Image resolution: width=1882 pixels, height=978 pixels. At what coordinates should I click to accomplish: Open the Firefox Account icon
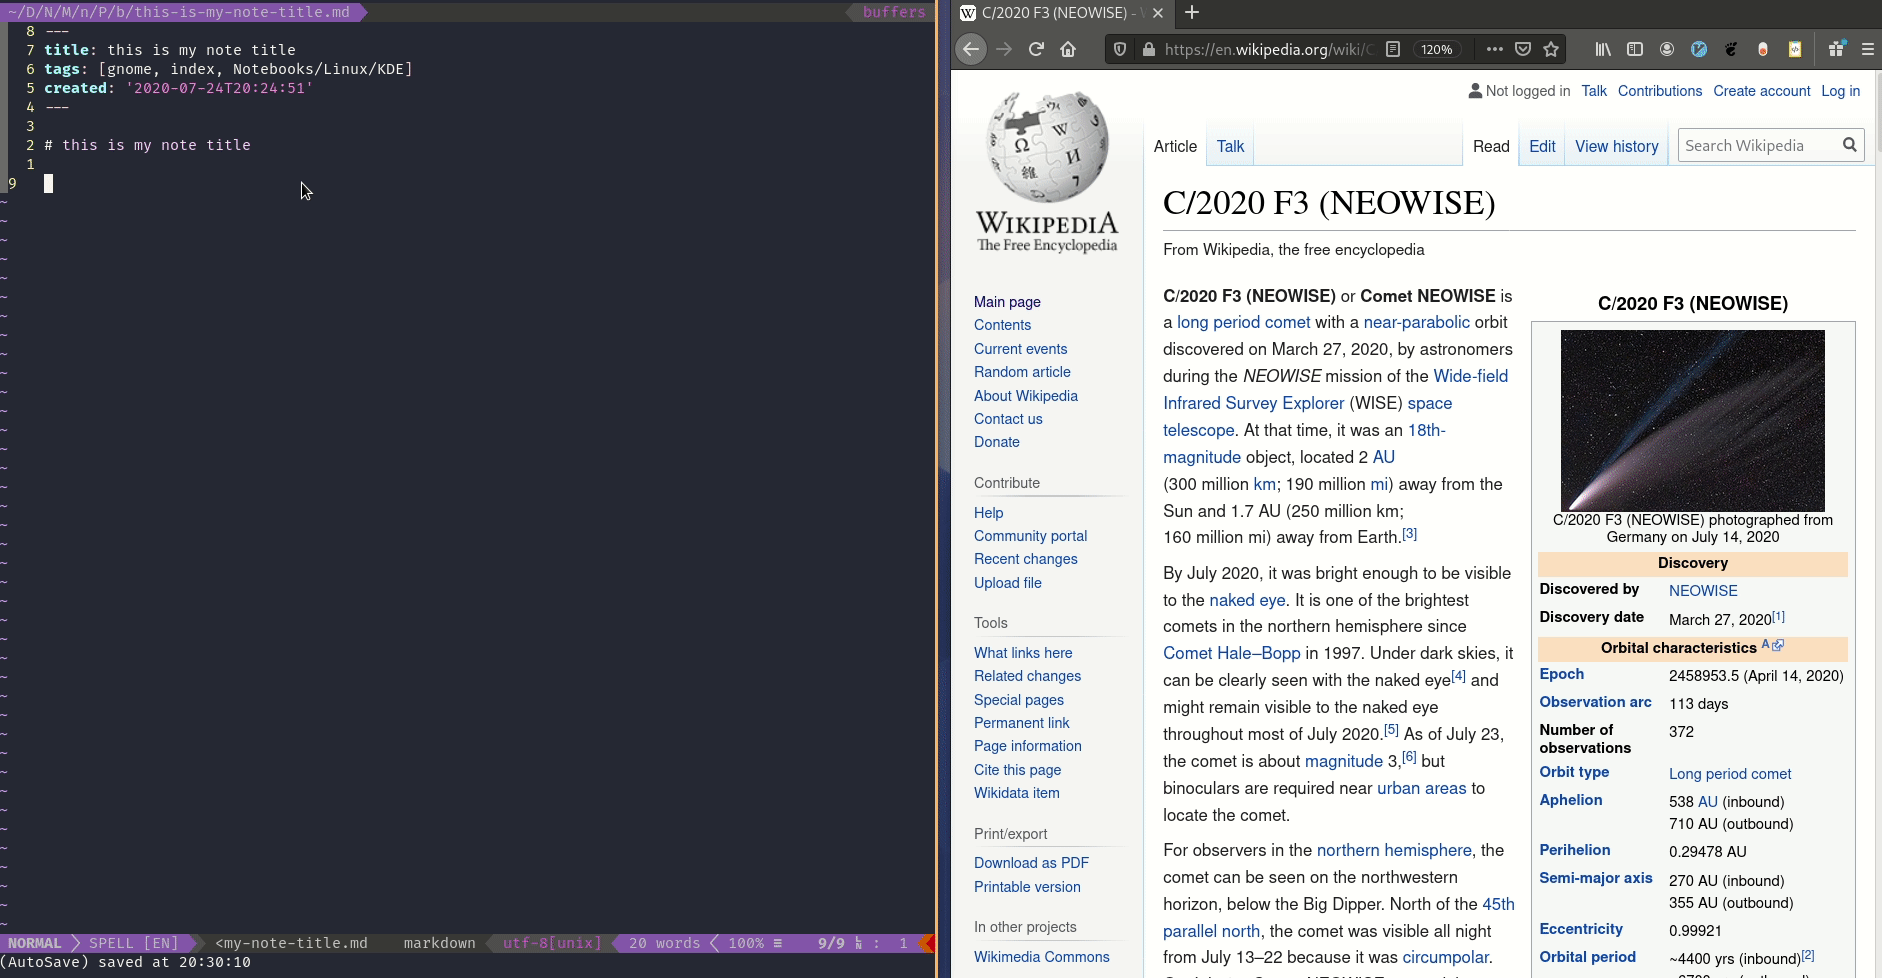(1667, 49)
